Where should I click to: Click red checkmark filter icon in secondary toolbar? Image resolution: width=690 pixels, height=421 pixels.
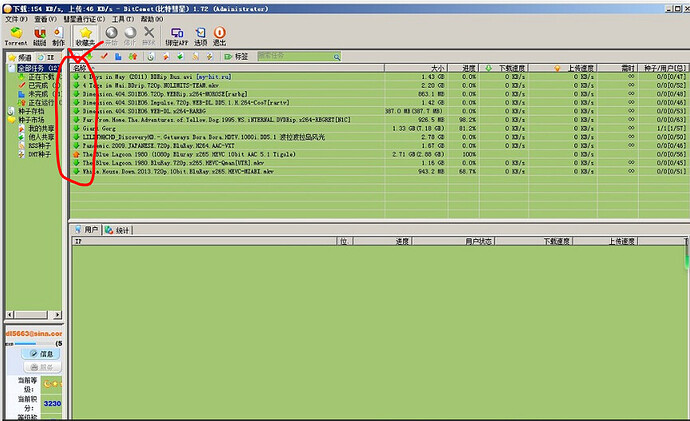[x=104, y=56]
